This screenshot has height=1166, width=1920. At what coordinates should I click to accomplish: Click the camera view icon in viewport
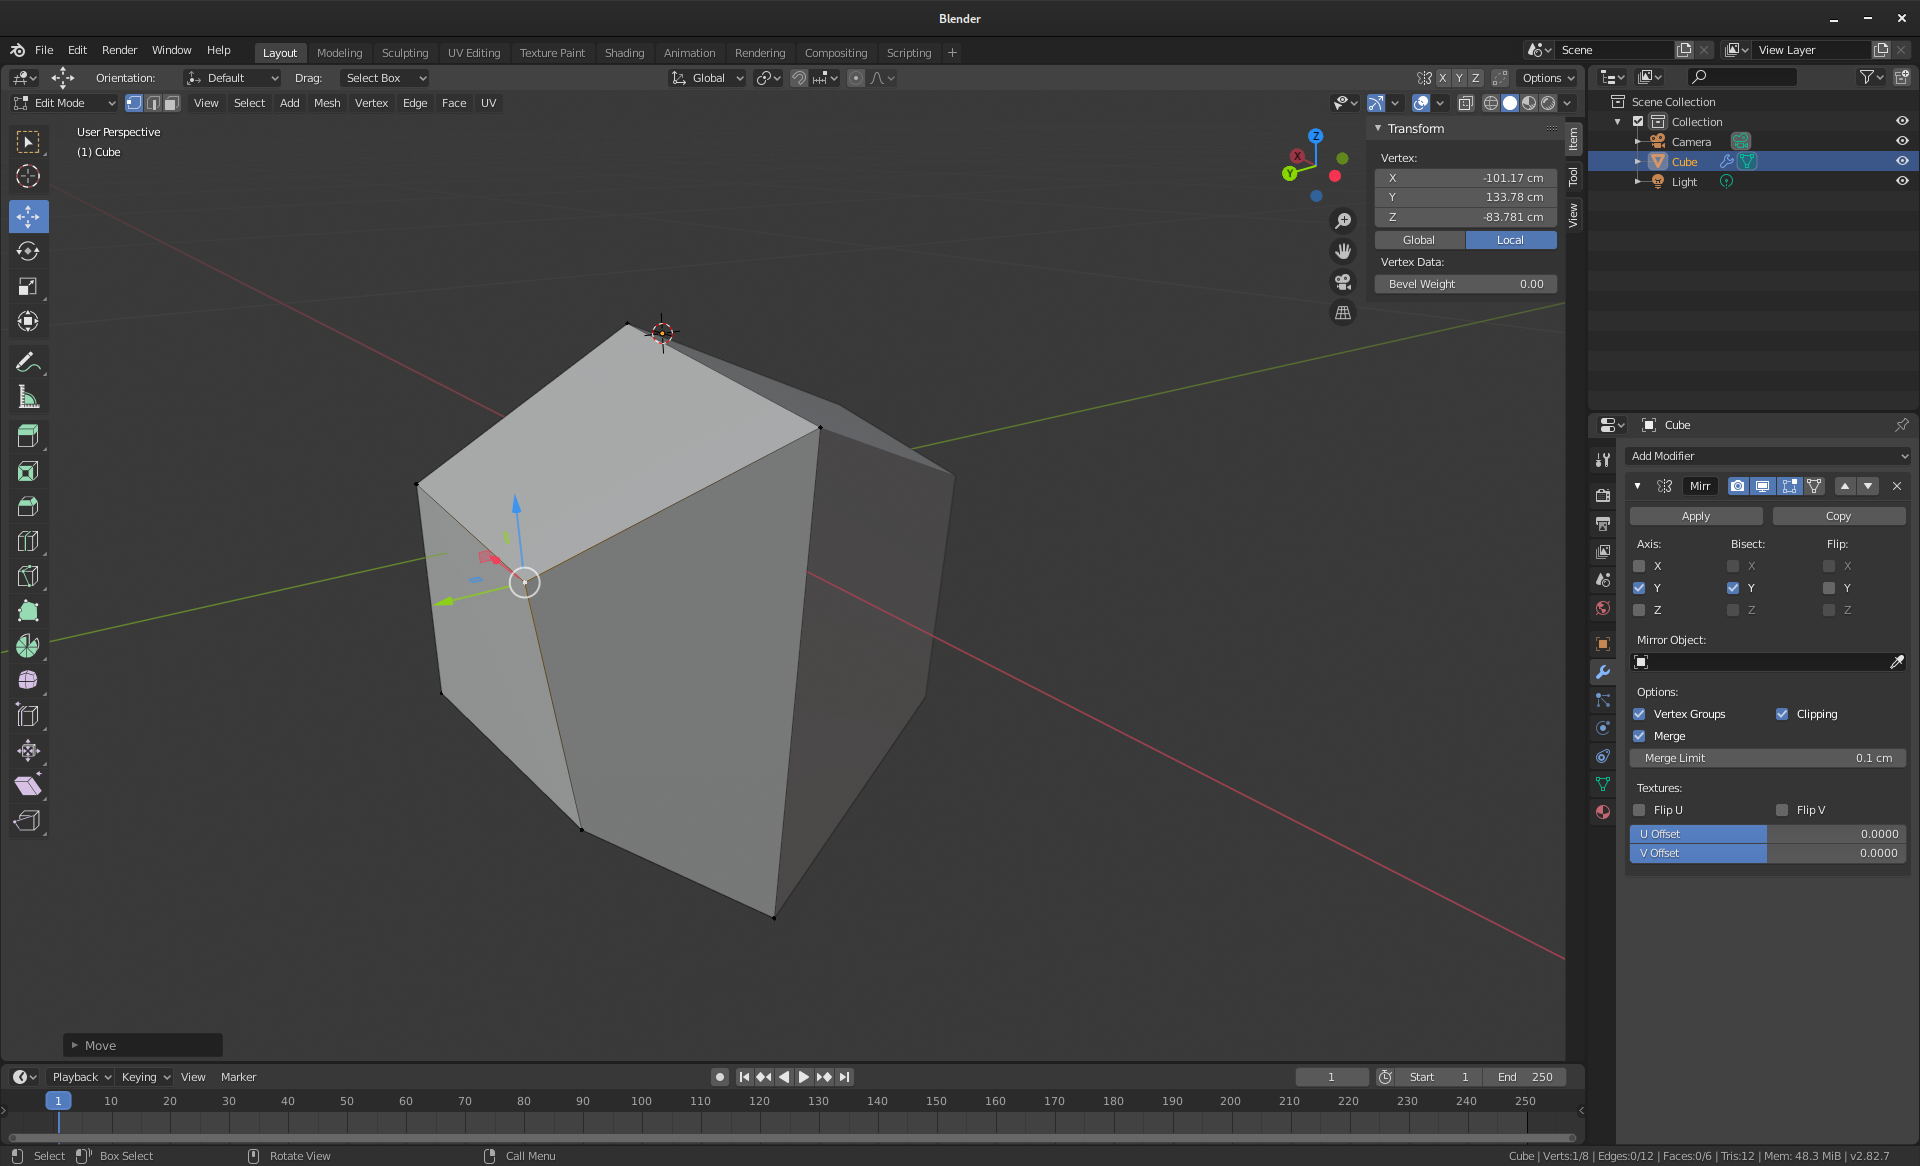point(1343,282)
